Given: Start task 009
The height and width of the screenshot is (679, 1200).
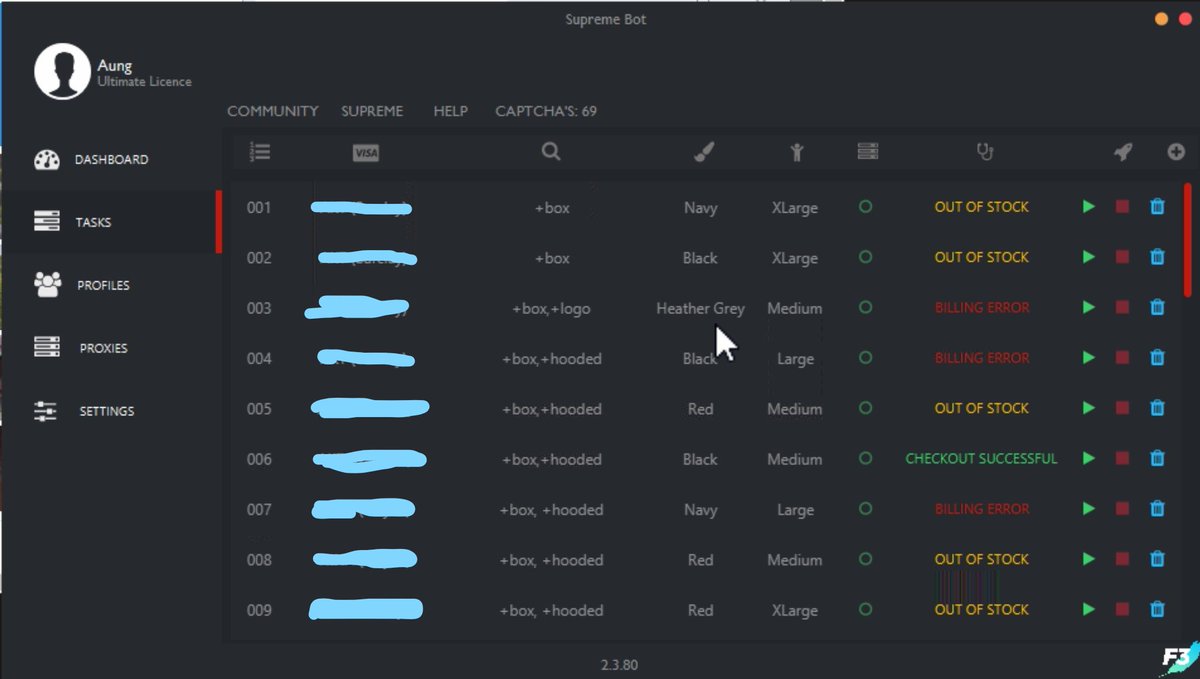Looking at the screenshot, I should tap(1089, 609).
